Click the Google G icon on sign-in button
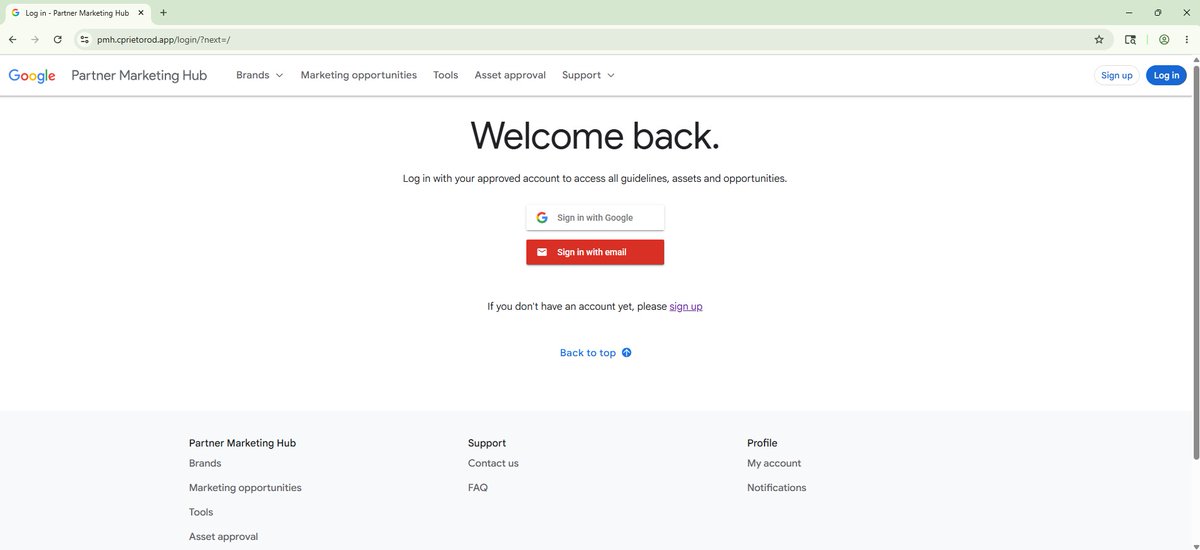 tap(542, 218)
